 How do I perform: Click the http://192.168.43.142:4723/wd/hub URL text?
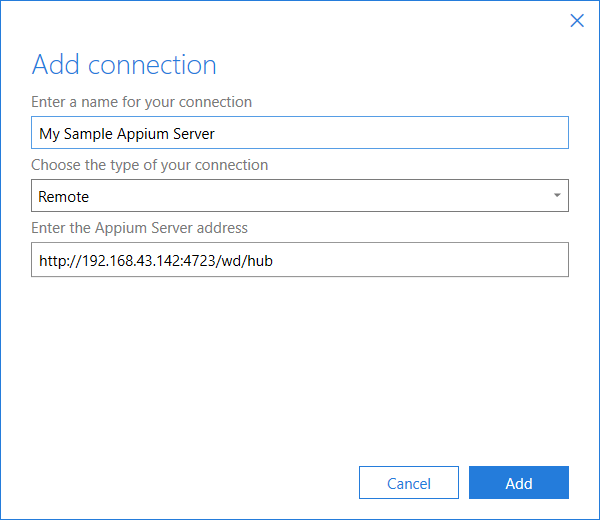156,261
